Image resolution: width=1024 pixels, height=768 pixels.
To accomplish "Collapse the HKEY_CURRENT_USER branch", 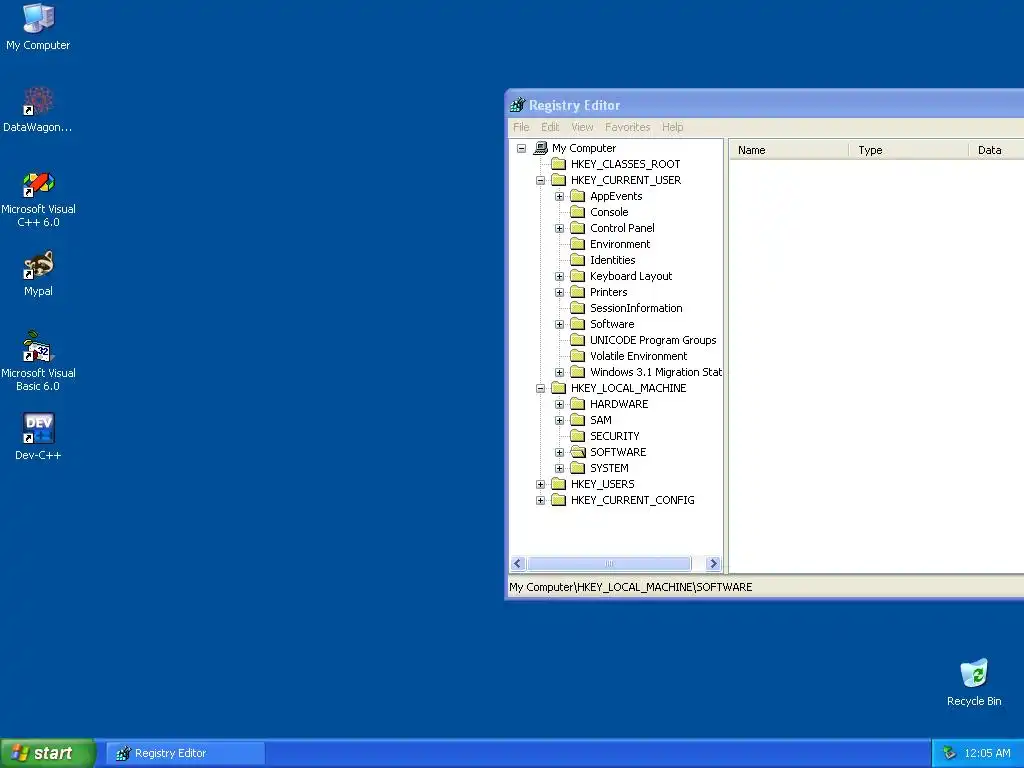I will [541, 180].
